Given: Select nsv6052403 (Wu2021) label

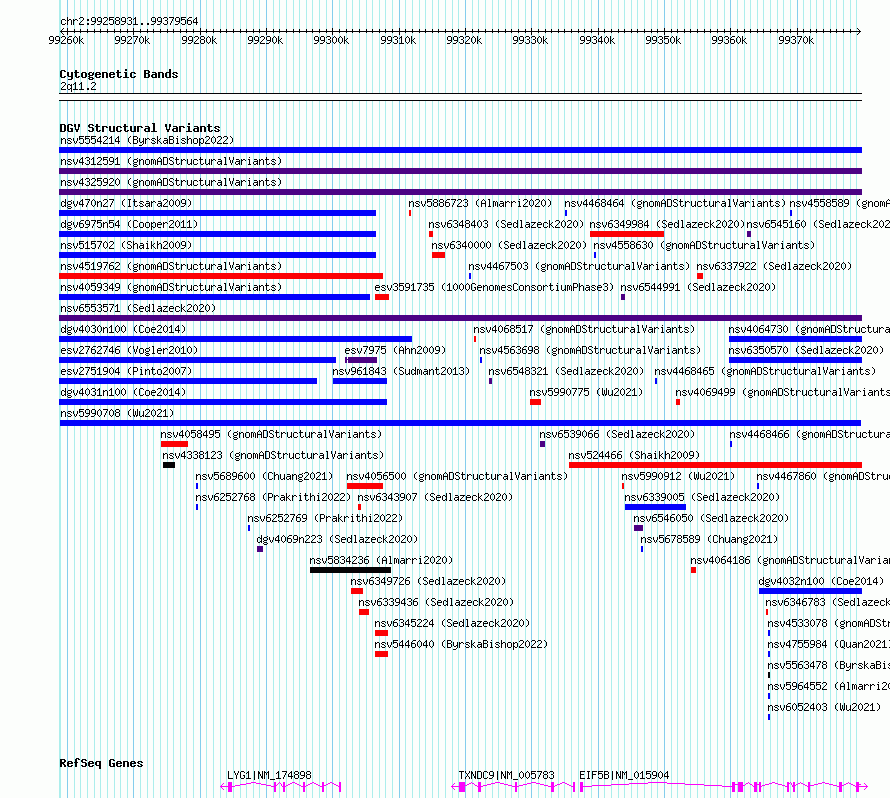Looking at the screenshot, I should point(824,707).
